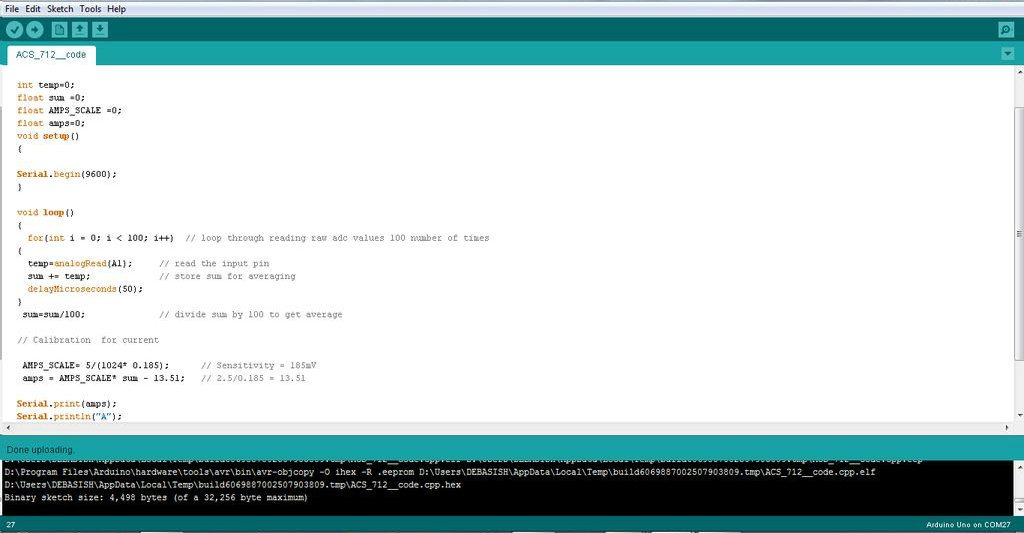This screenshot has width=1024, height=533.
Task: Click 'Serial.println("A");' line
Action: (x=69, y=416)
